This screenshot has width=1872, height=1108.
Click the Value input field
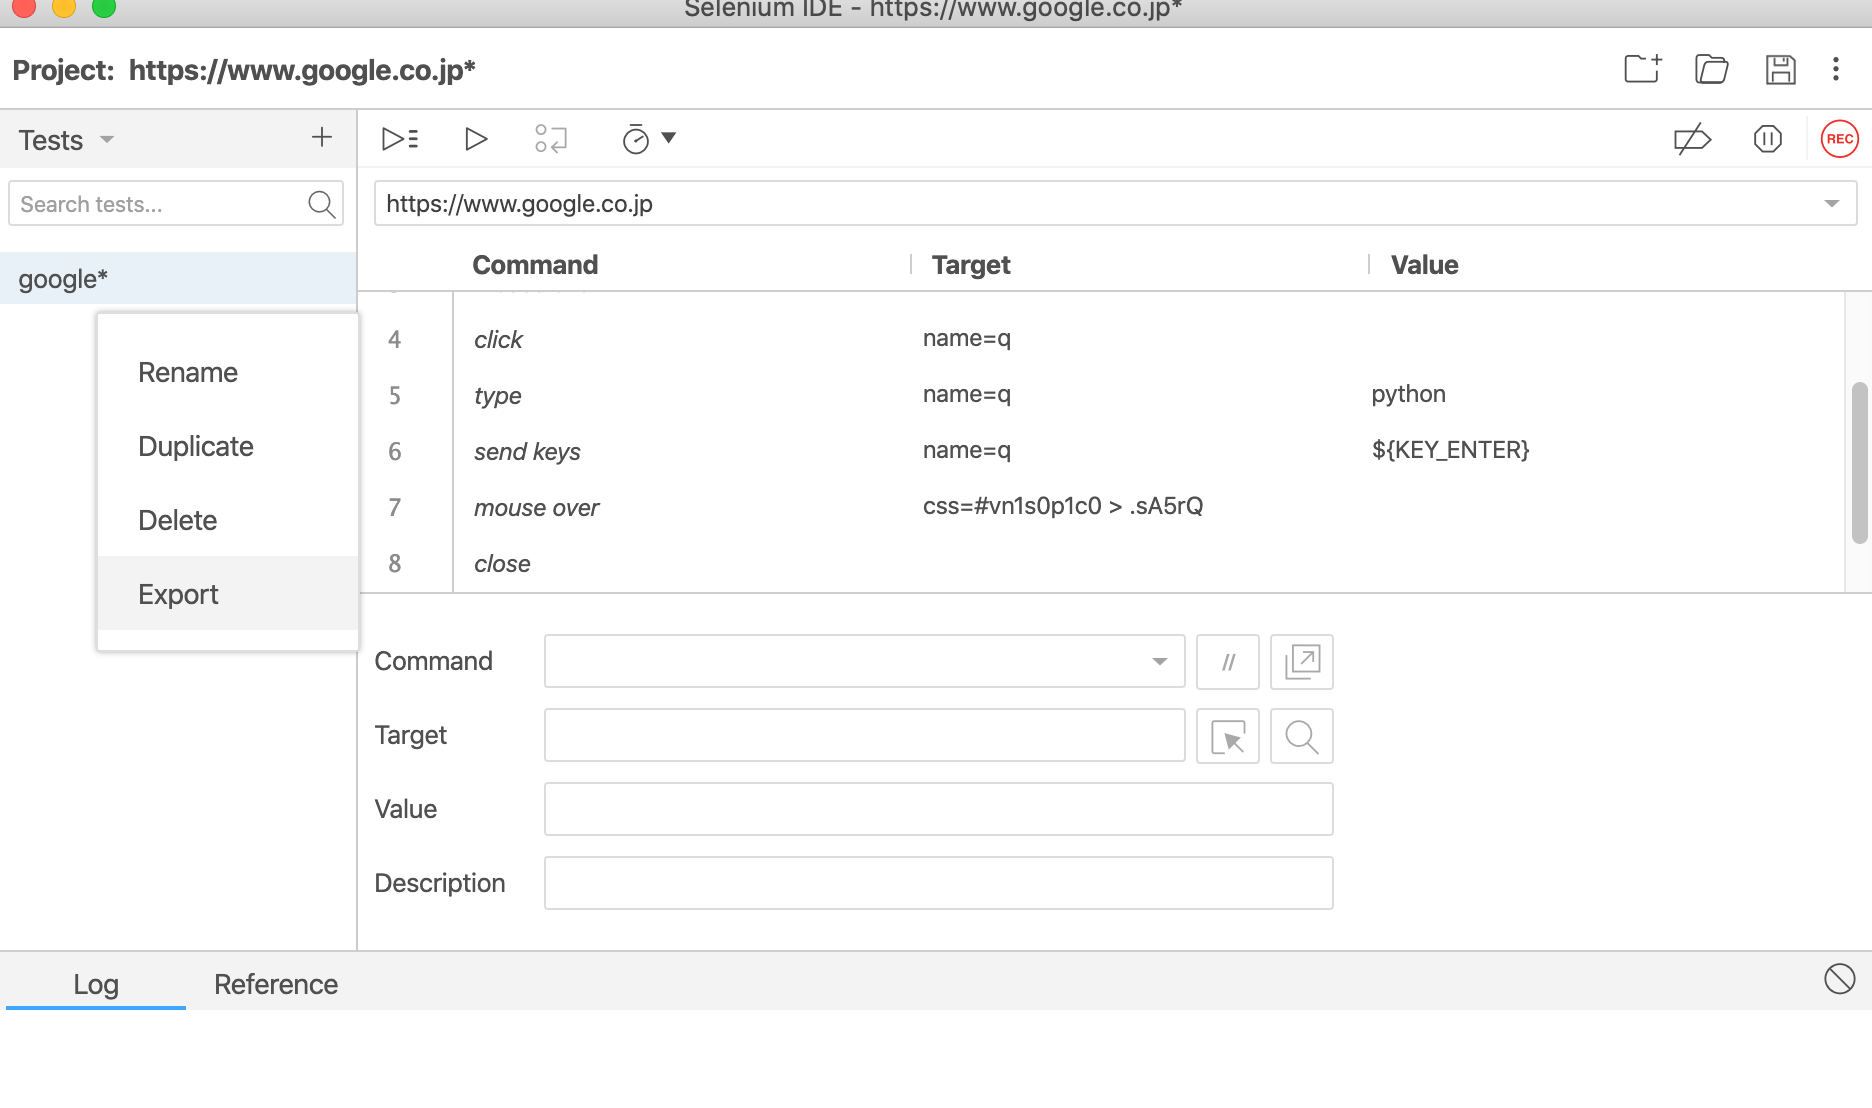click(939, 809)
